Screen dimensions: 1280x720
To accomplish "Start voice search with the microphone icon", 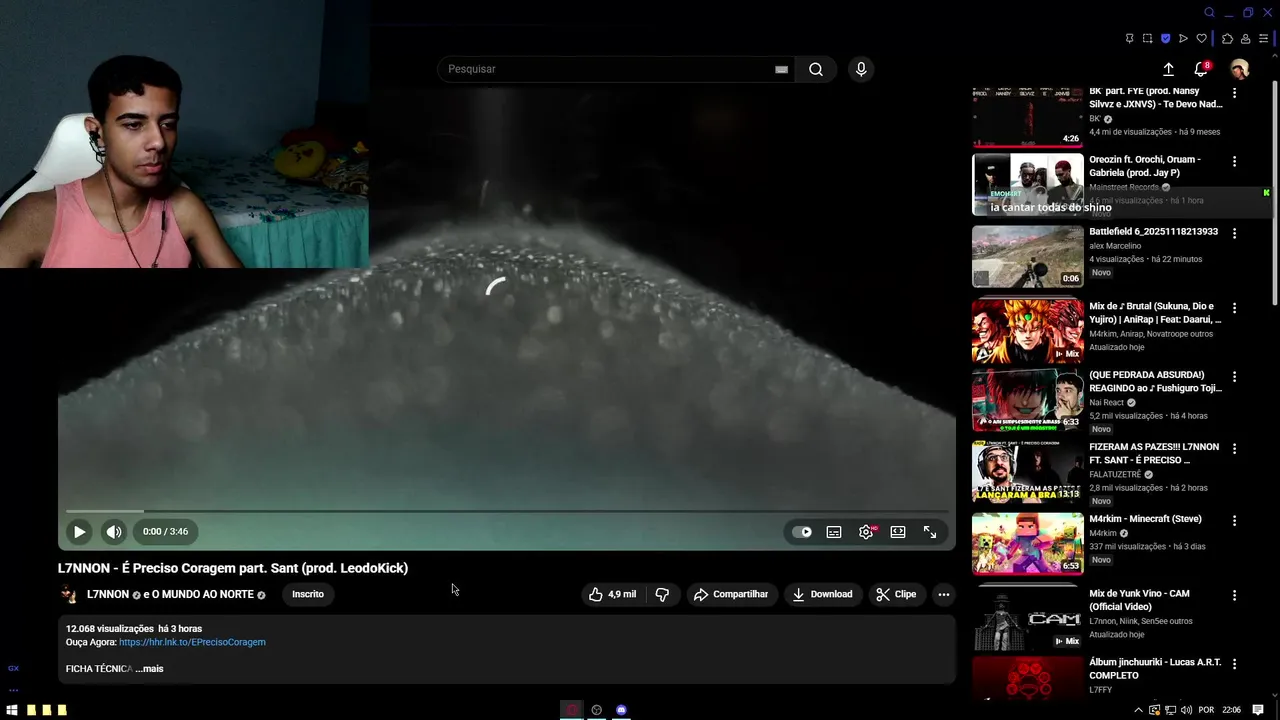I will (x=861, y=69).
